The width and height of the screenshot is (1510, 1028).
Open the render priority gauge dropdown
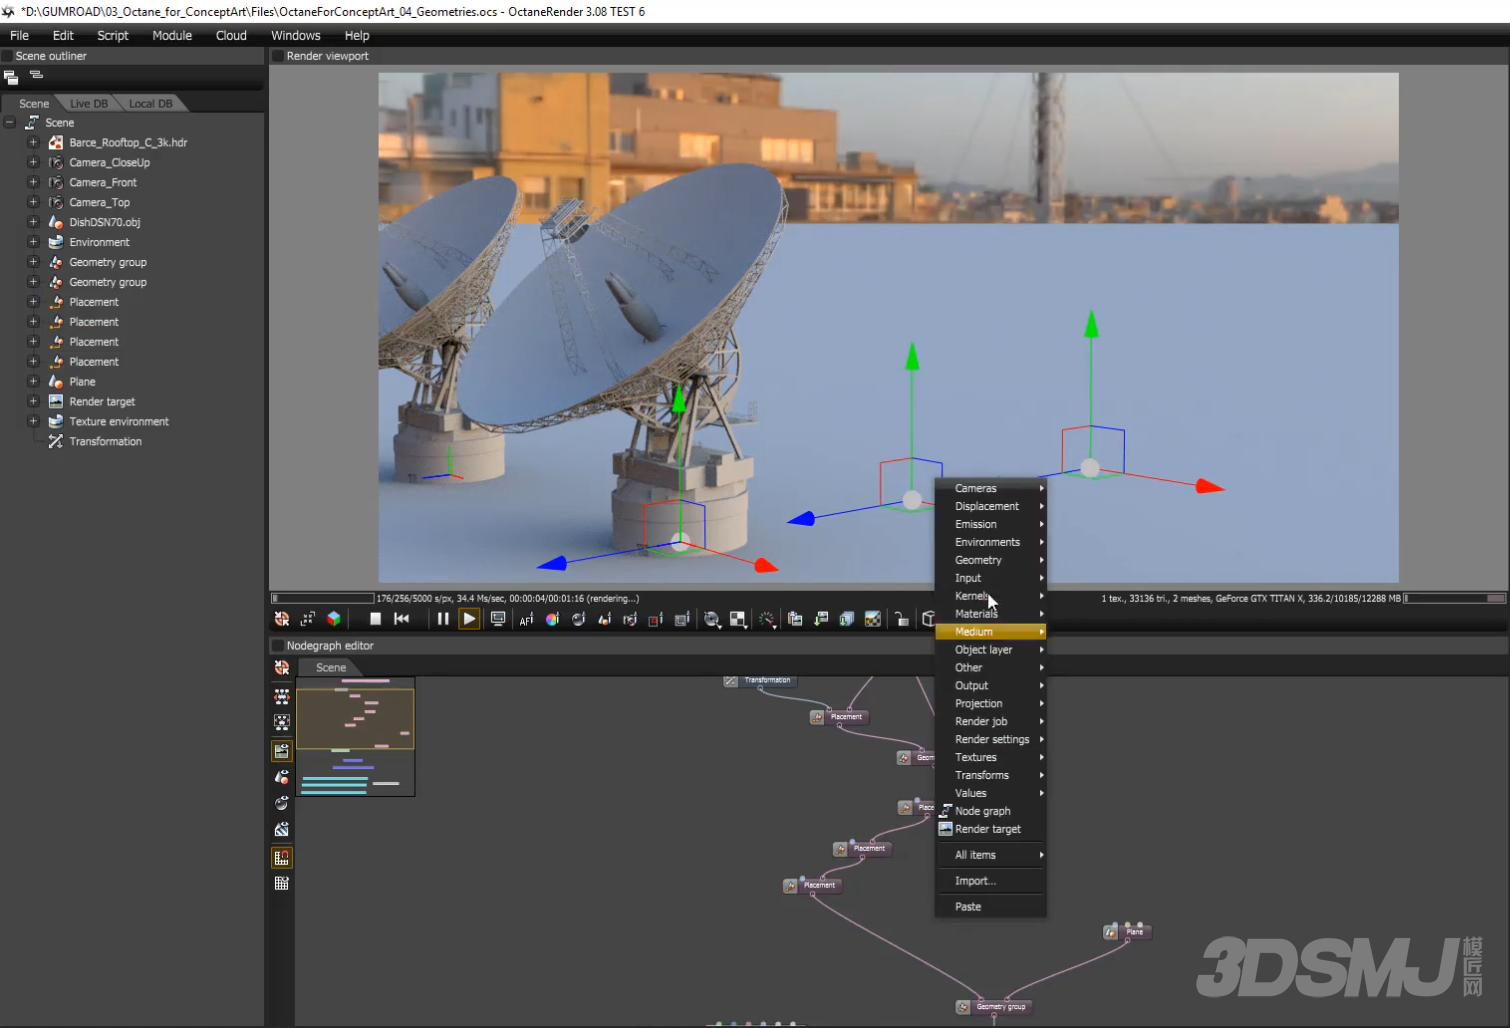click(767, 619)
